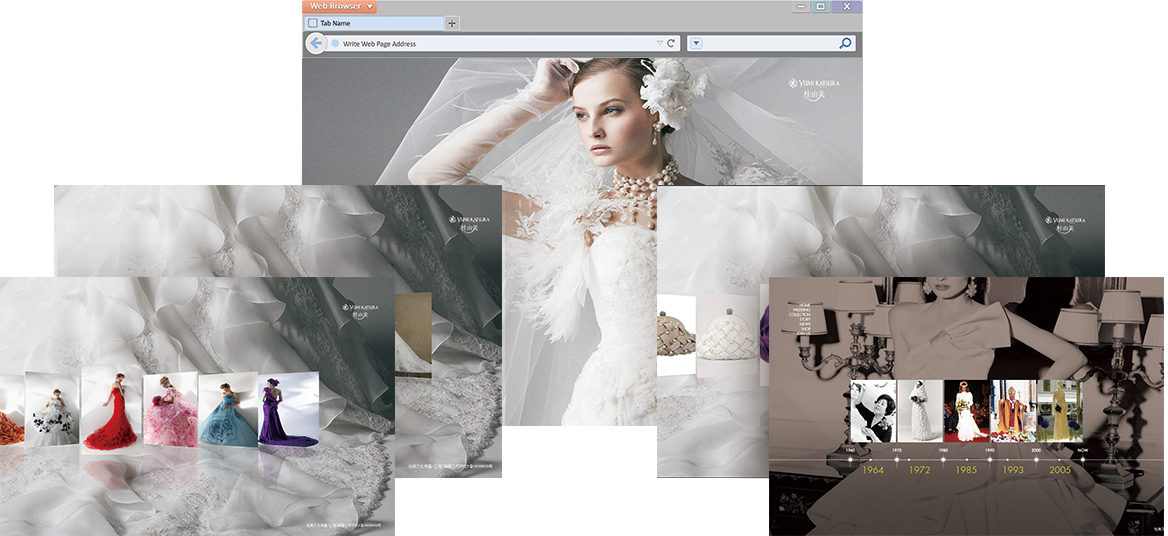
Task: Click the search magnifier icon
Action: click(845, 43)
